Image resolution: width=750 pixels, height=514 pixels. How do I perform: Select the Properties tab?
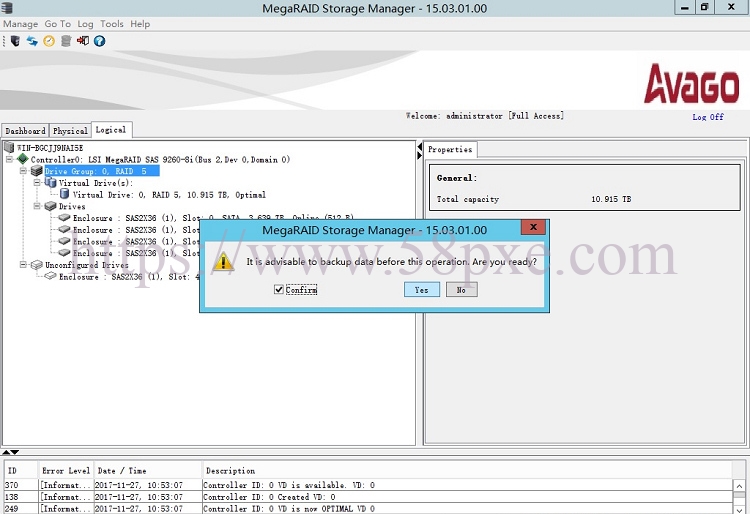point(450,150)
